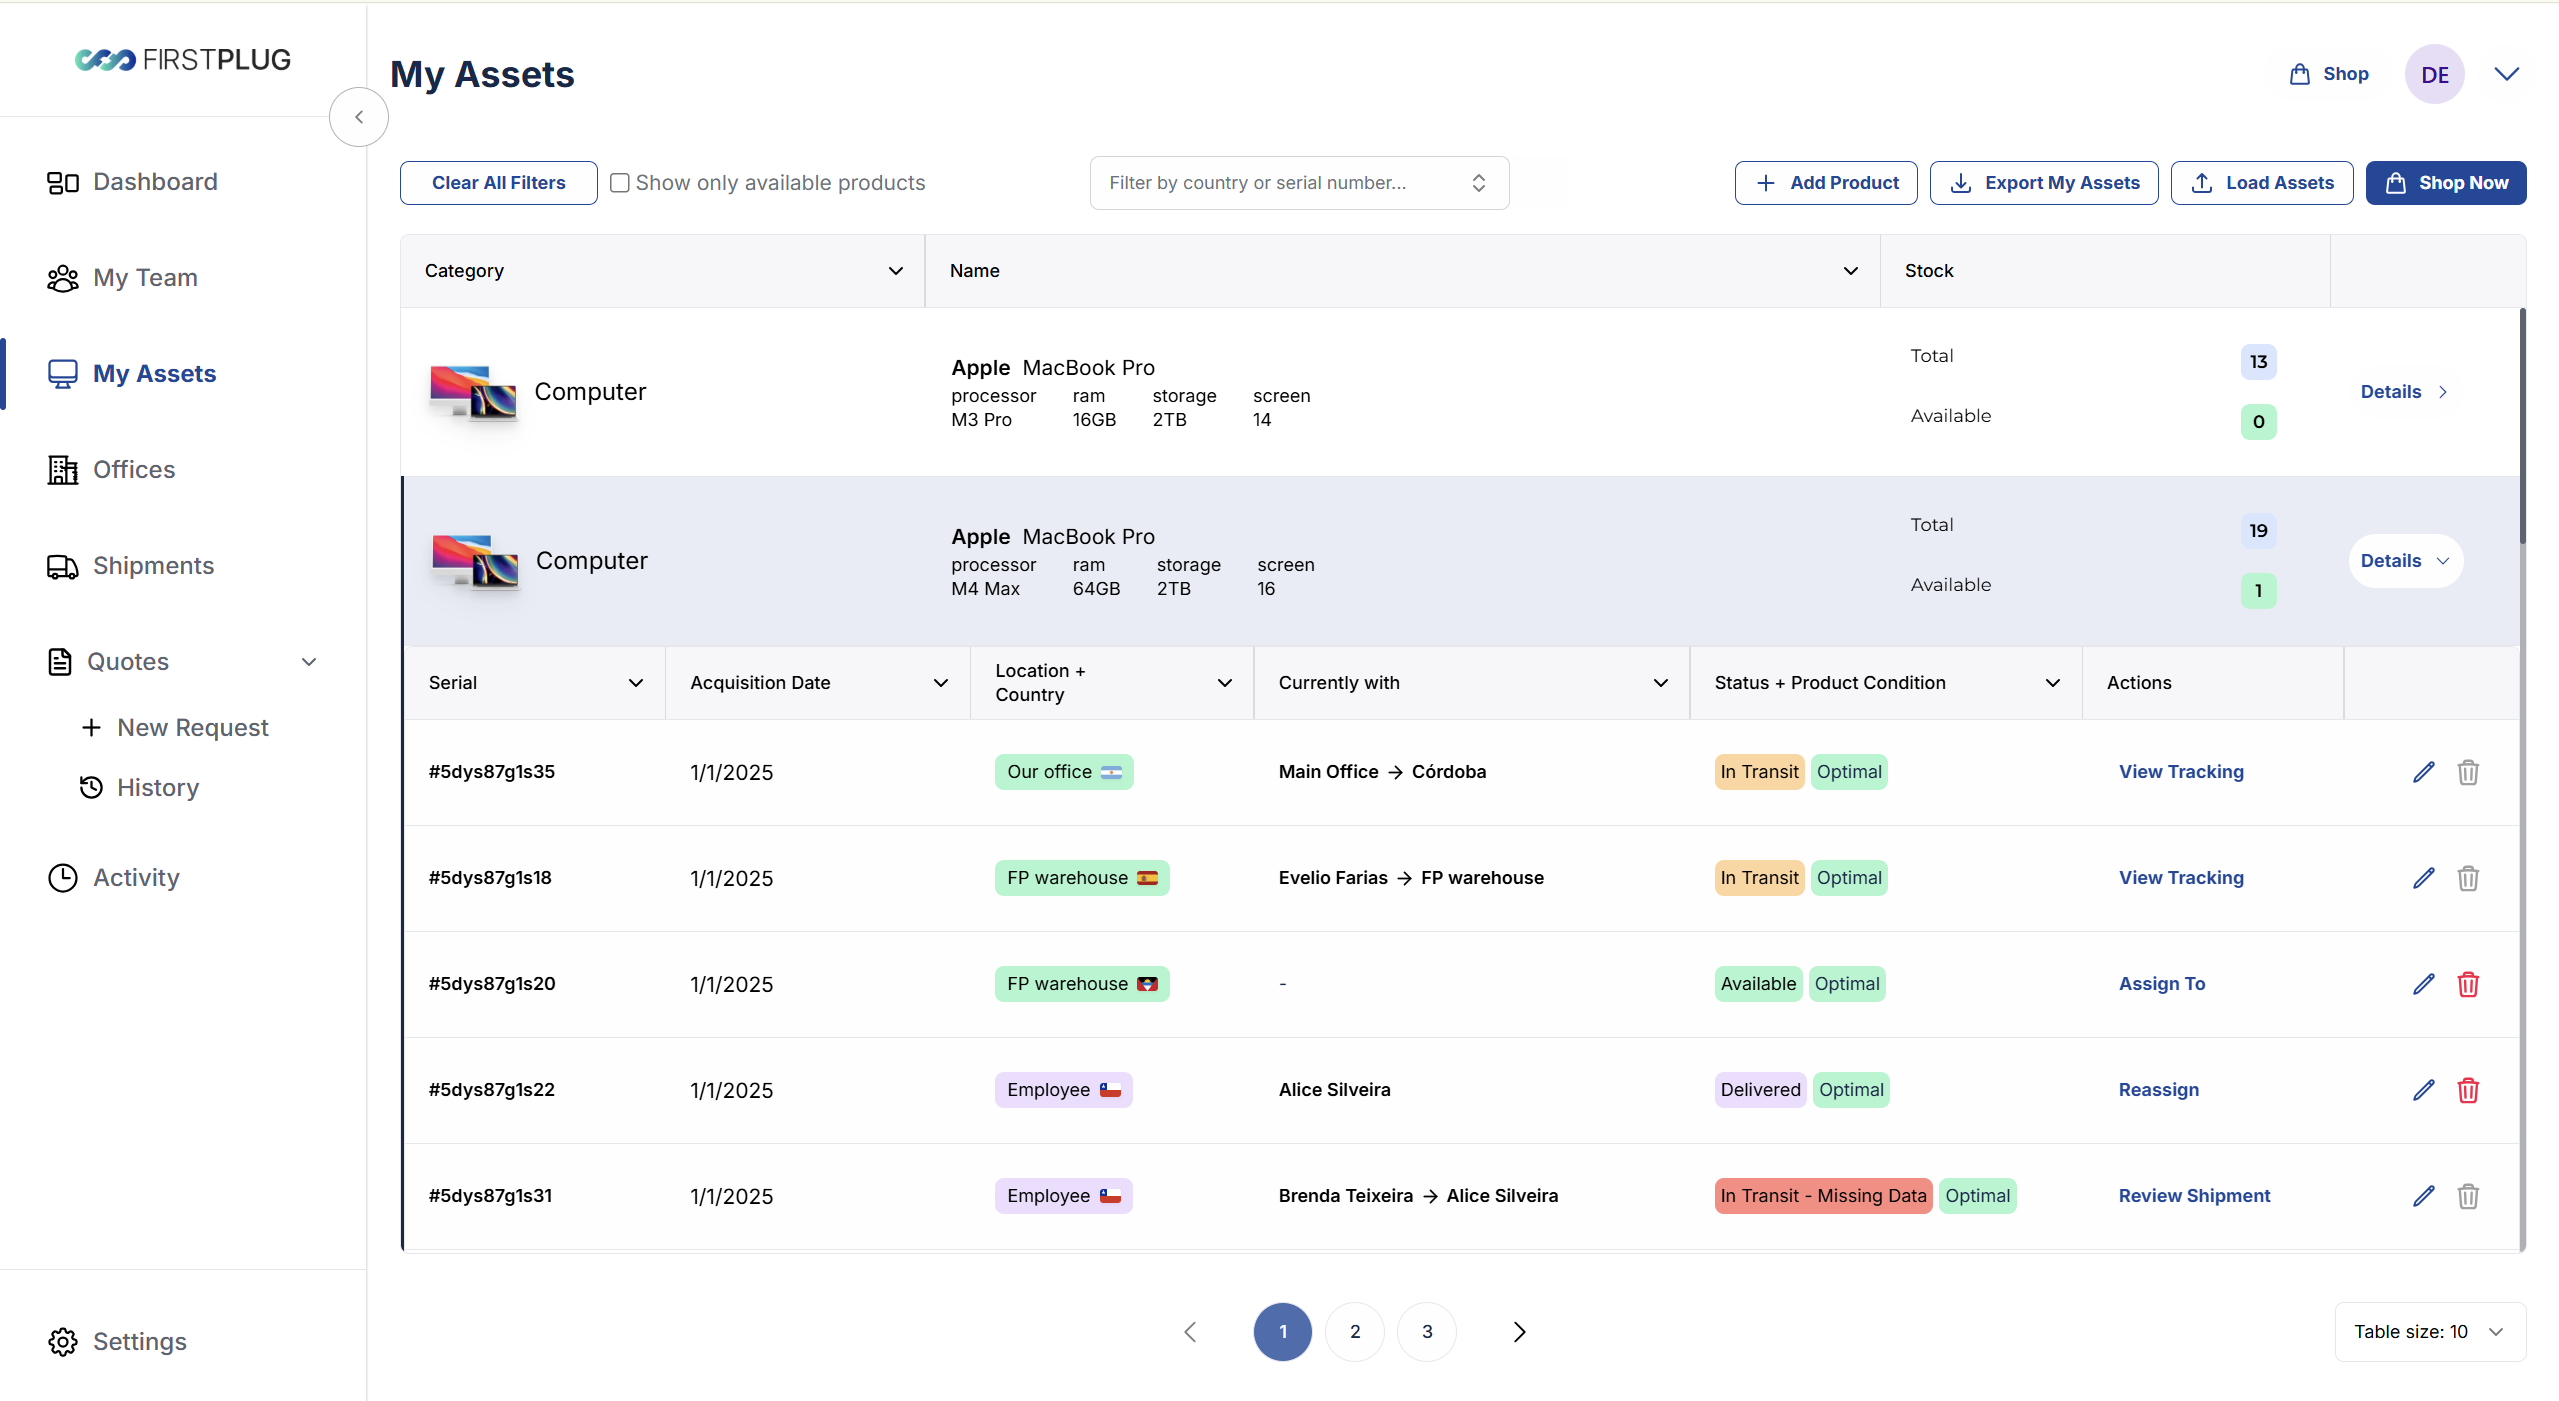
Task: Open Settings via the gear icon
Action: click(63, 1342)
